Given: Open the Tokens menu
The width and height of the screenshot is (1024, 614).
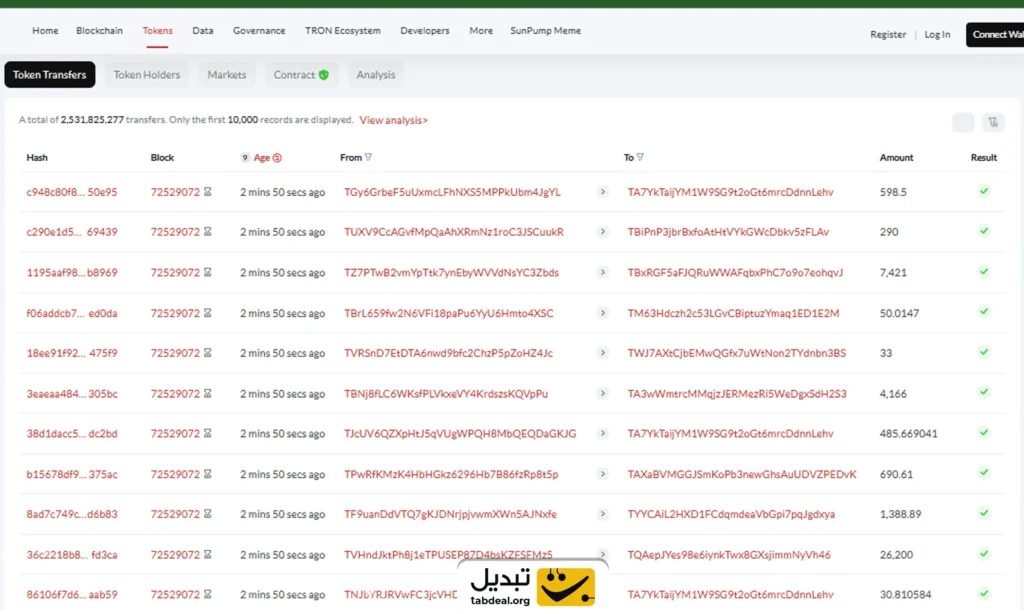Looking at the screenshot, I should click(157, 31).
